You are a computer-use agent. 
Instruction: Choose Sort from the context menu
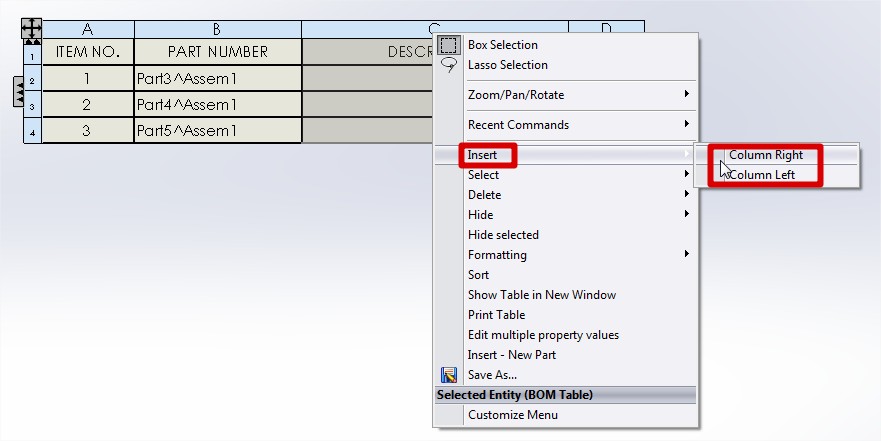click(x=479, y=275)
